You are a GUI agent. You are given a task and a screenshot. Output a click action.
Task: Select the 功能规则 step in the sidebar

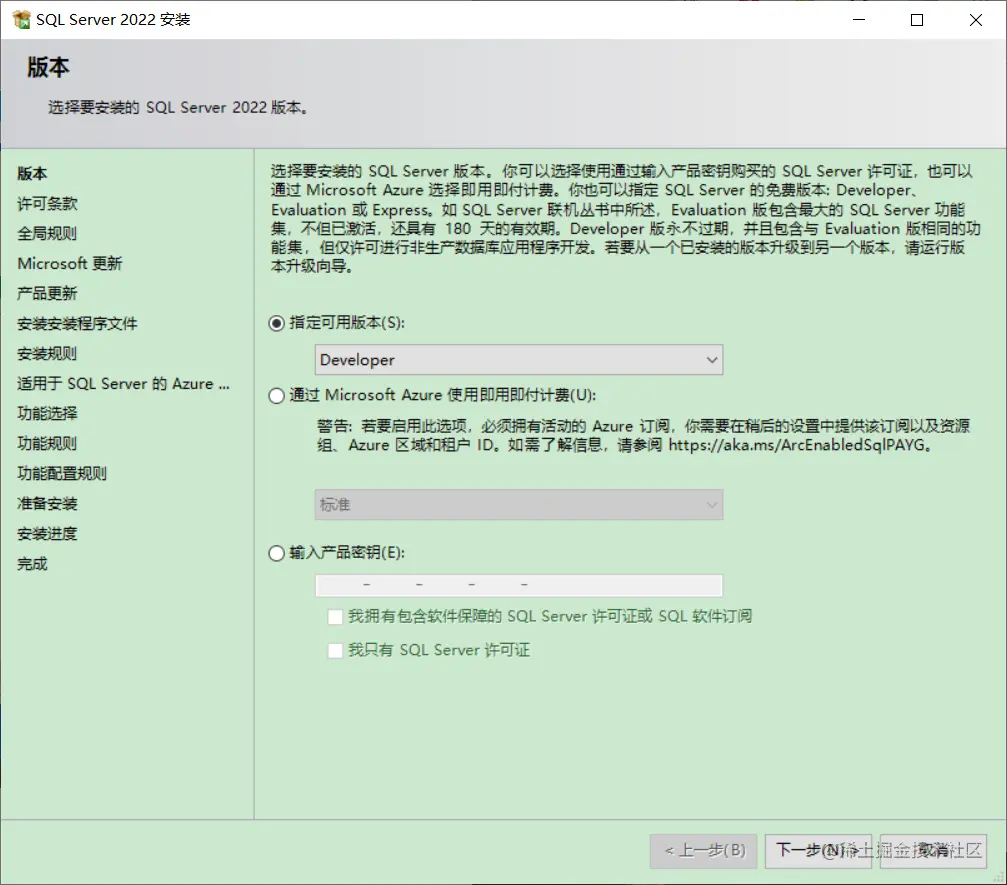47,443
